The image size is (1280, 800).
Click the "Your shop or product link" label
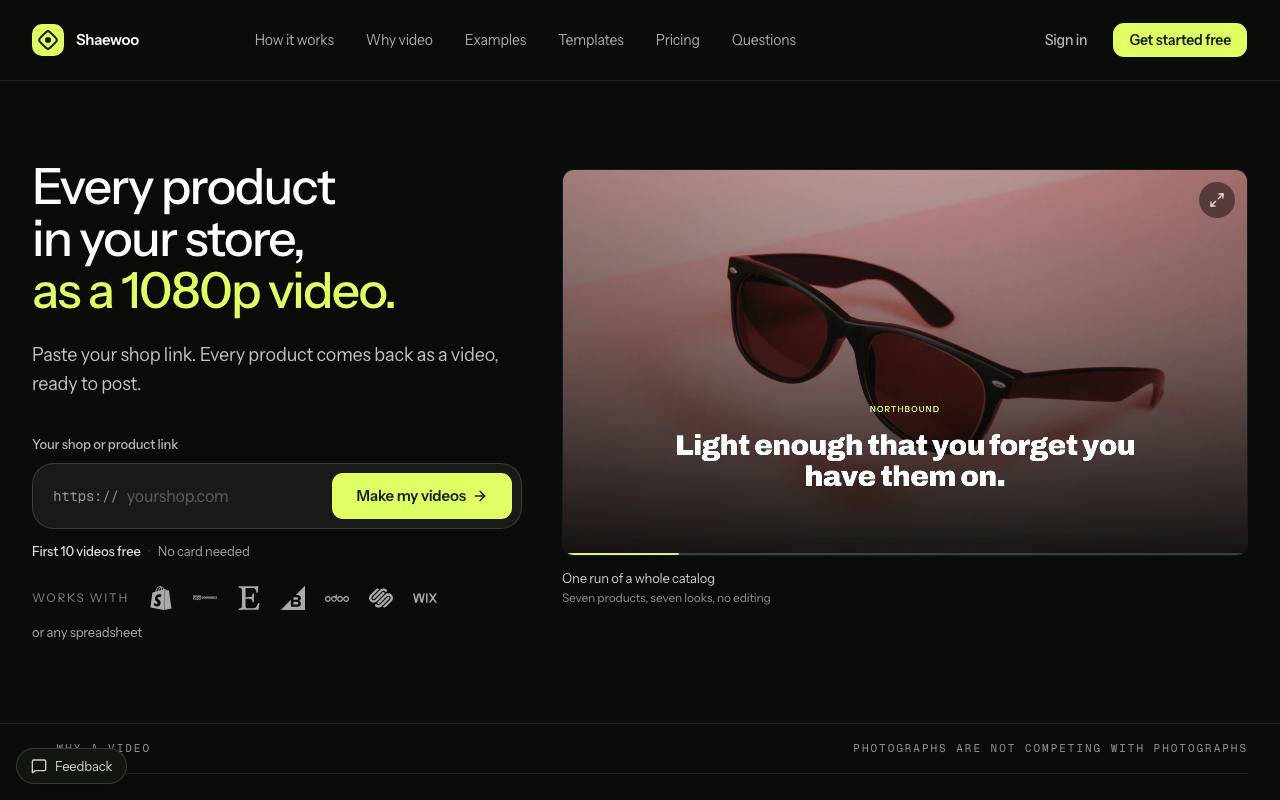coord(105,444)
